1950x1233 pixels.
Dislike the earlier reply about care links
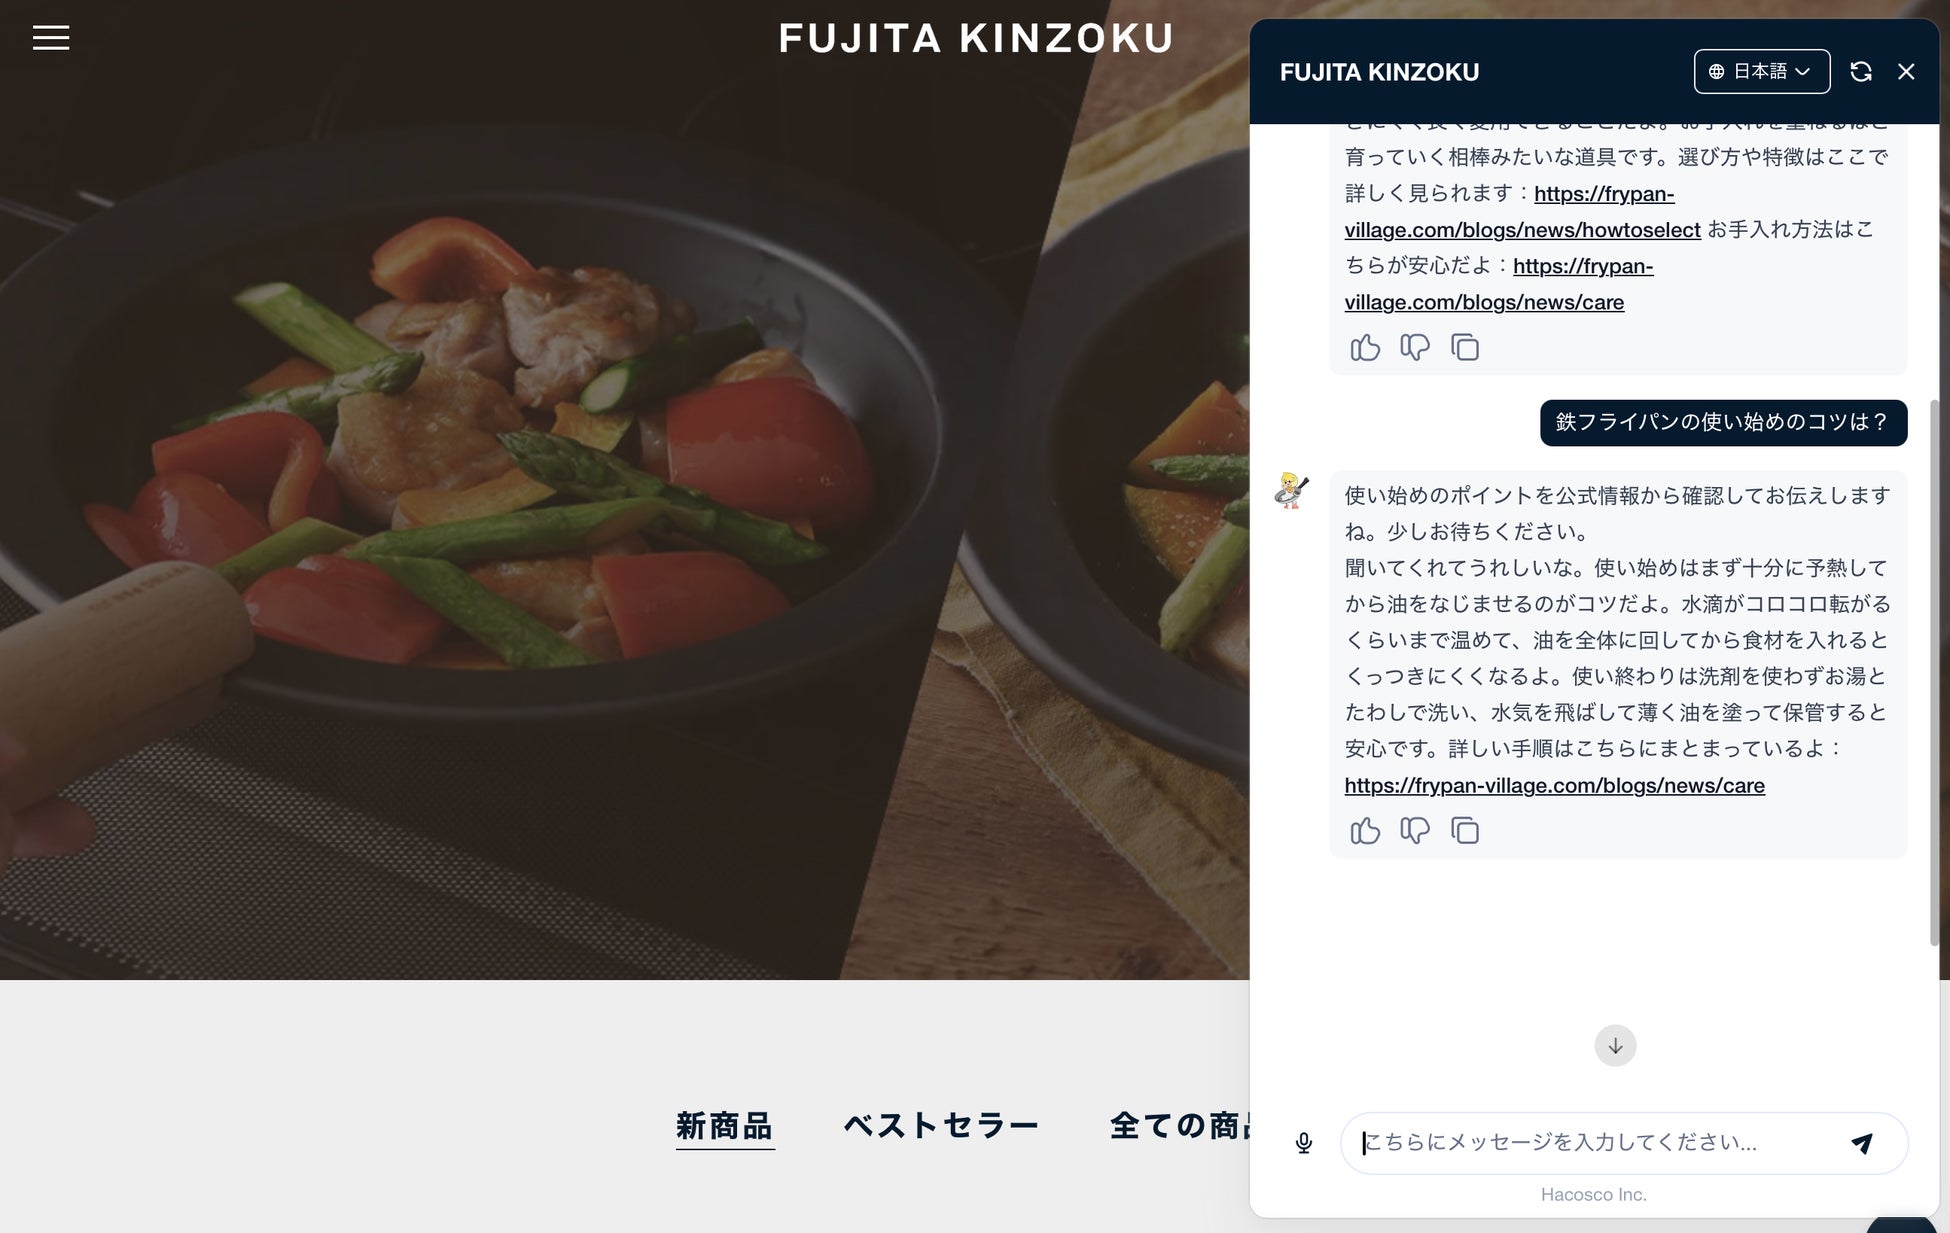[1415, 347]
